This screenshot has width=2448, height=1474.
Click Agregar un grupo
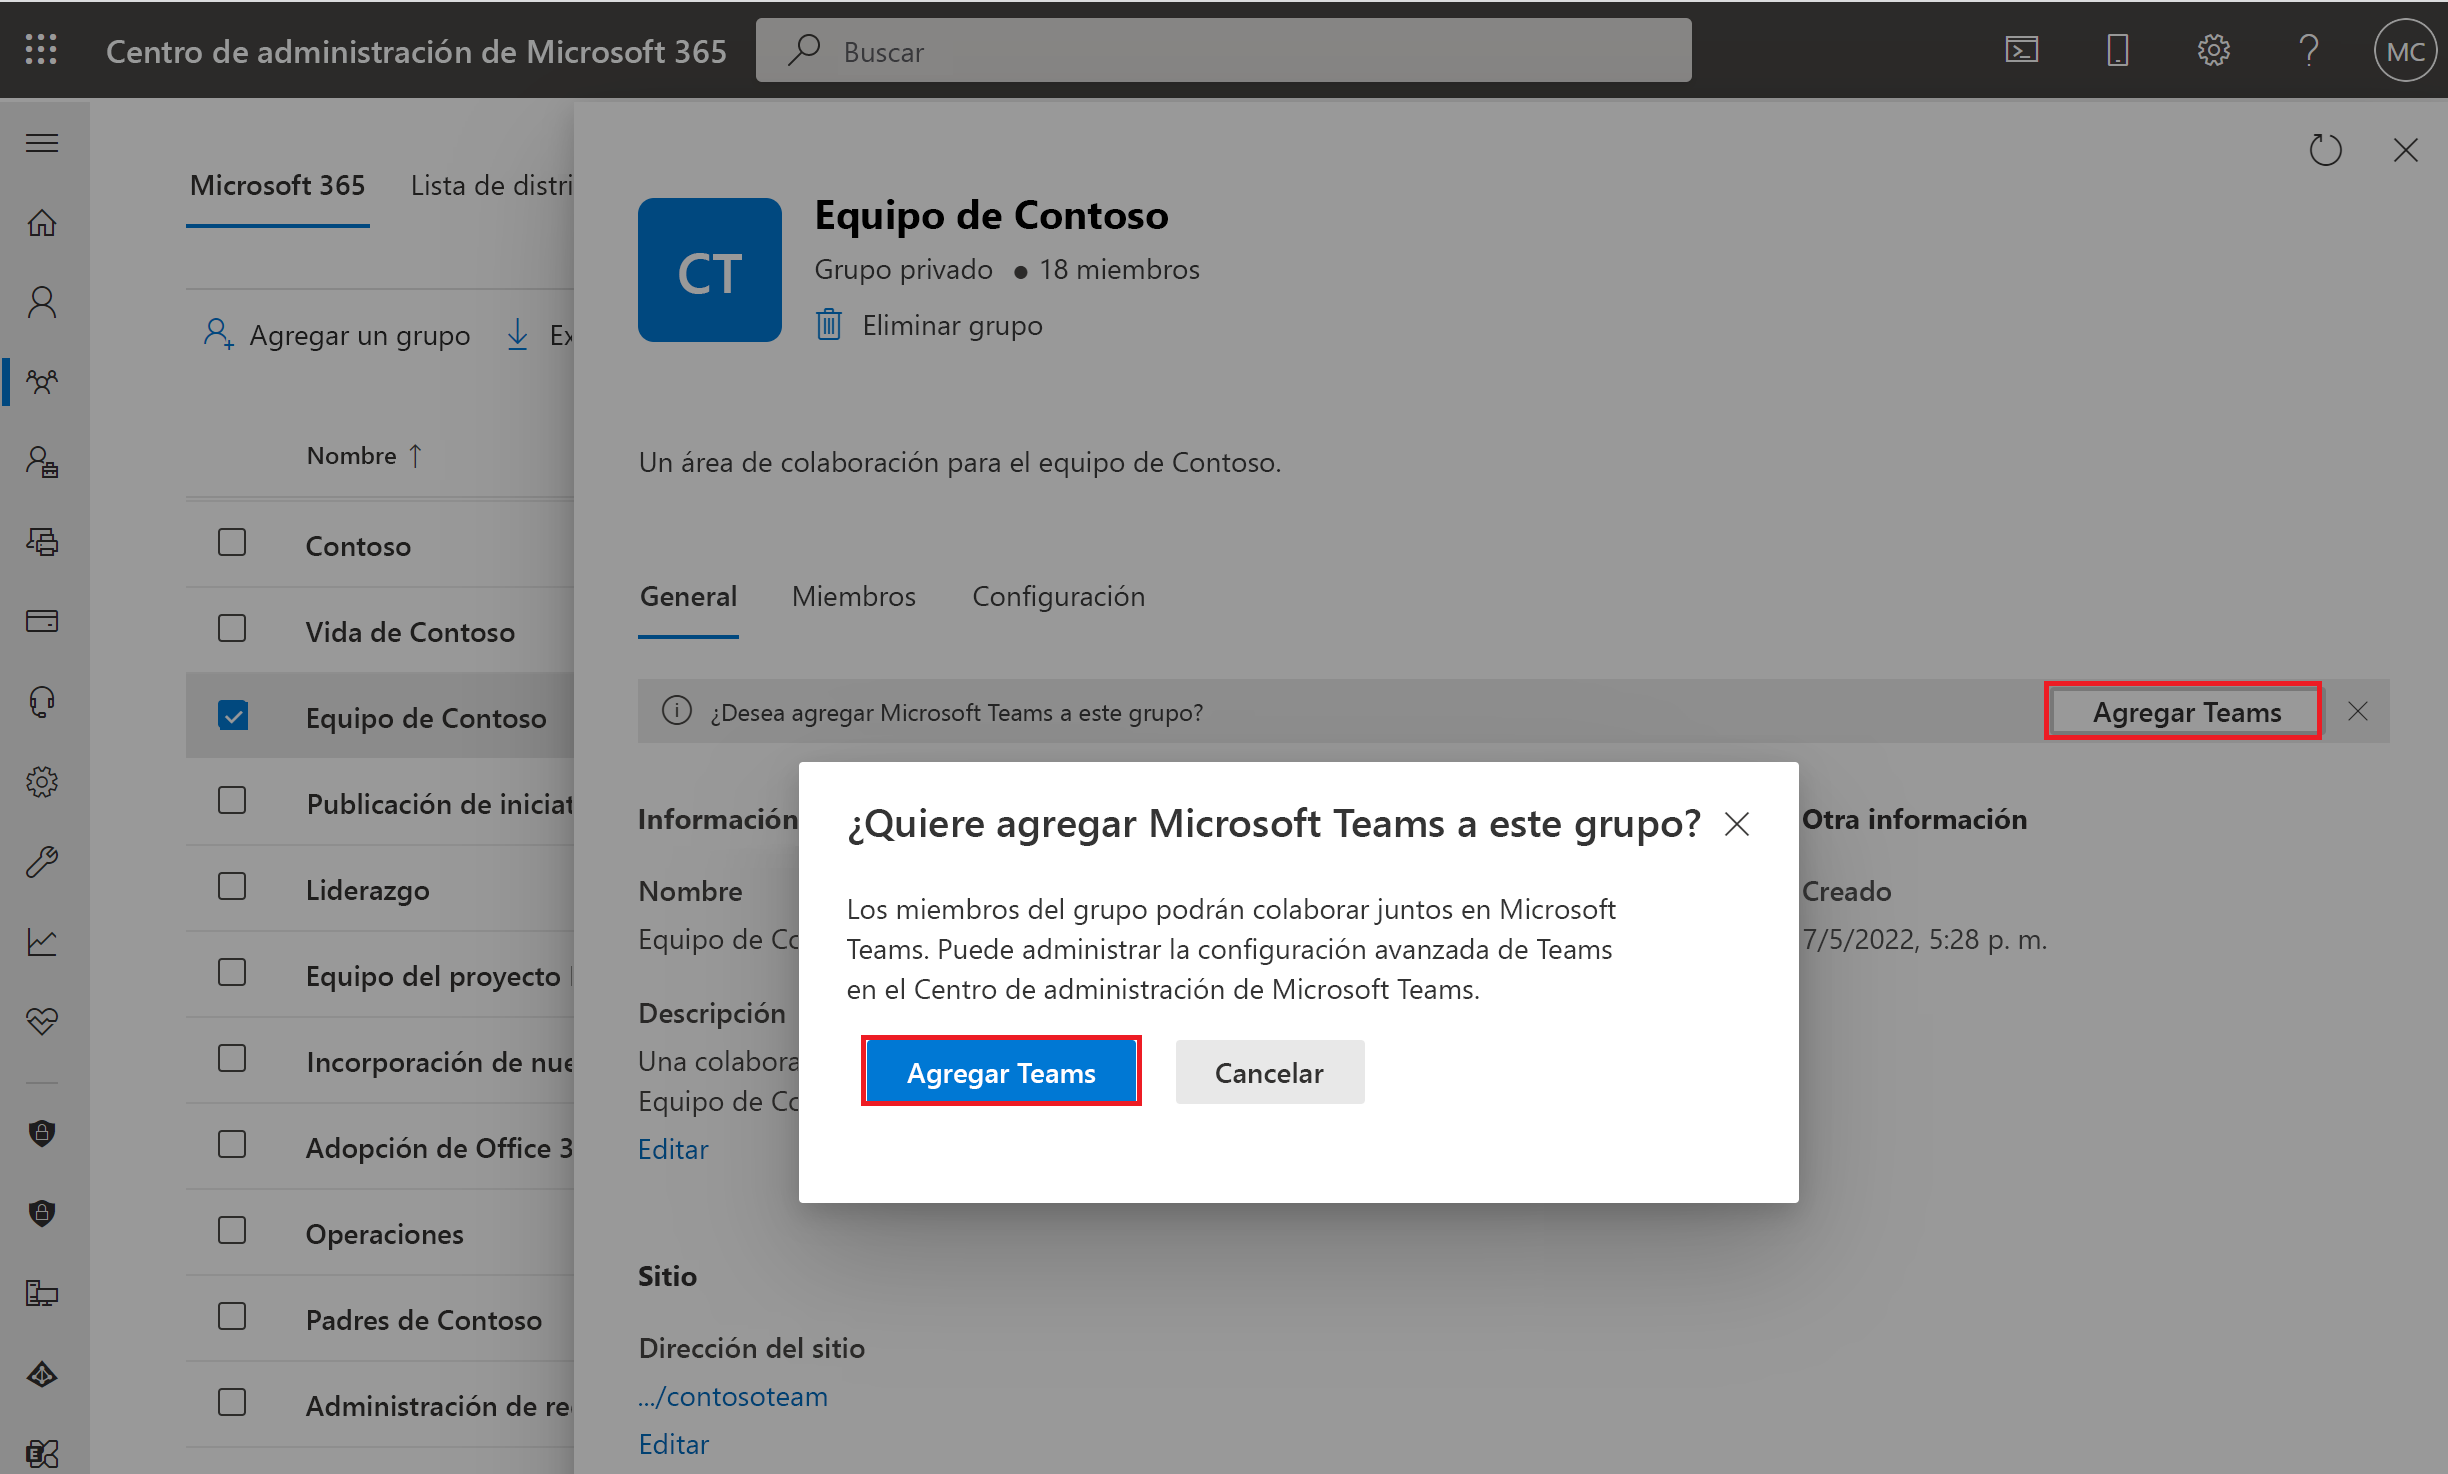pos(337,335)
